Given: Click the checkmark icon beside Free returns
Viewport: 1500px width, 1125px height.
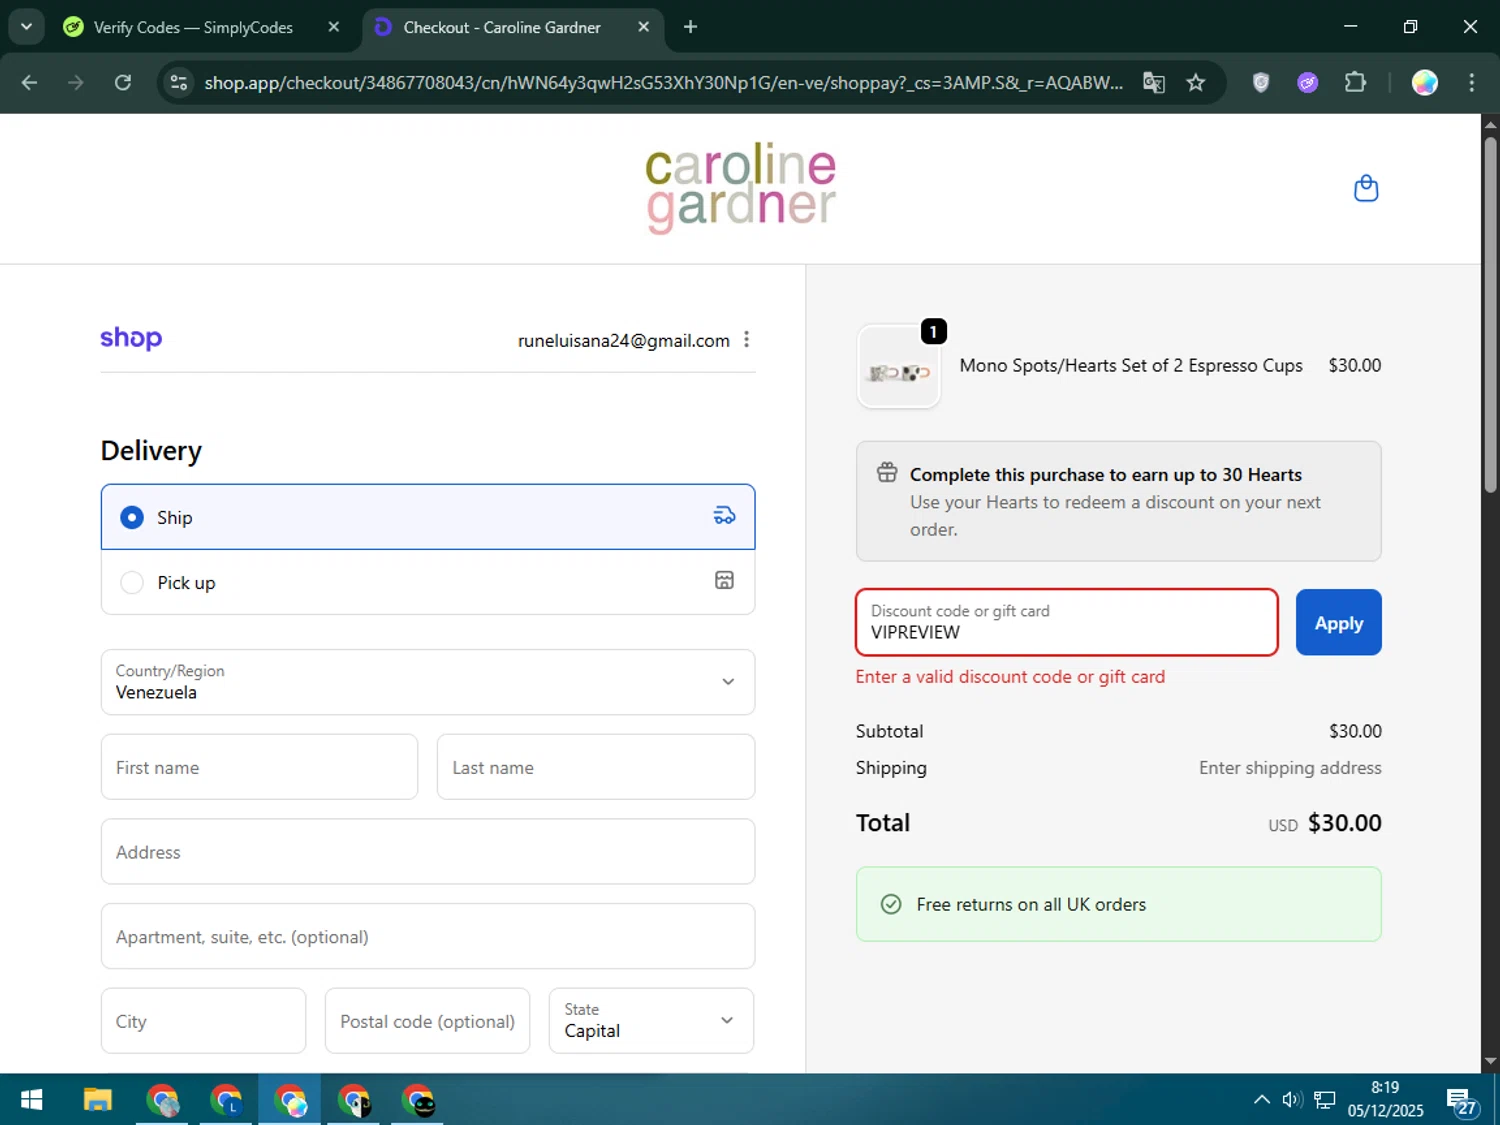Looking at the screenshot, I should (890, 904).
